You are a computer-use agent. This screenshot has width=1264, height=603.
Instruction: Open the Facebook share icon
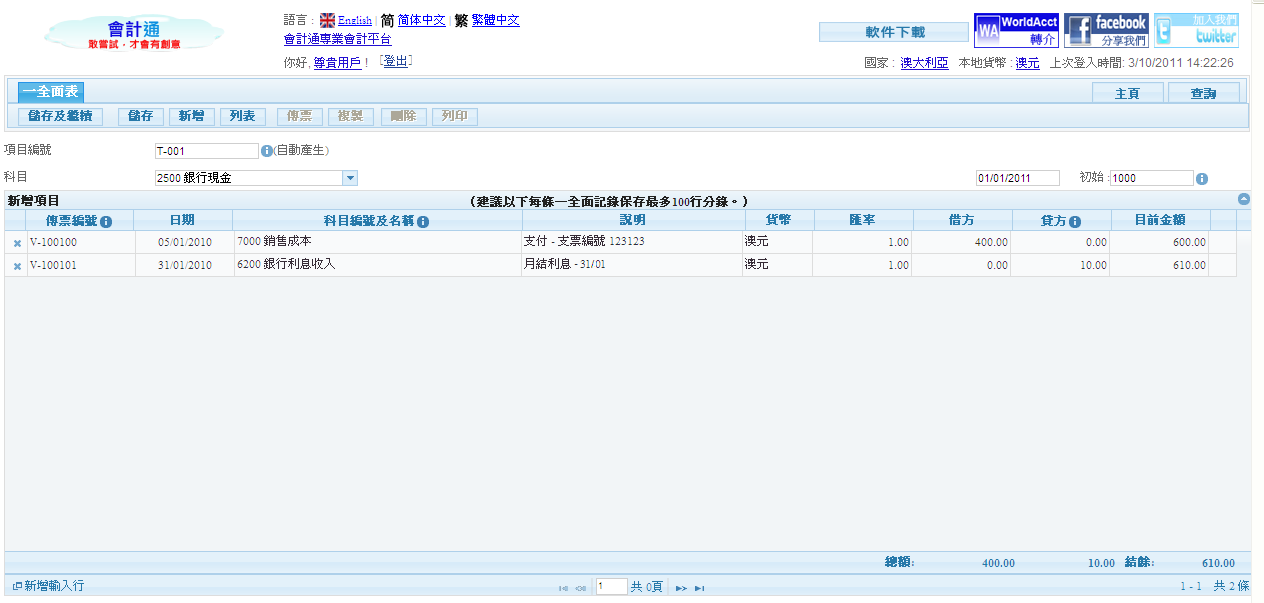click(1105, 30)
